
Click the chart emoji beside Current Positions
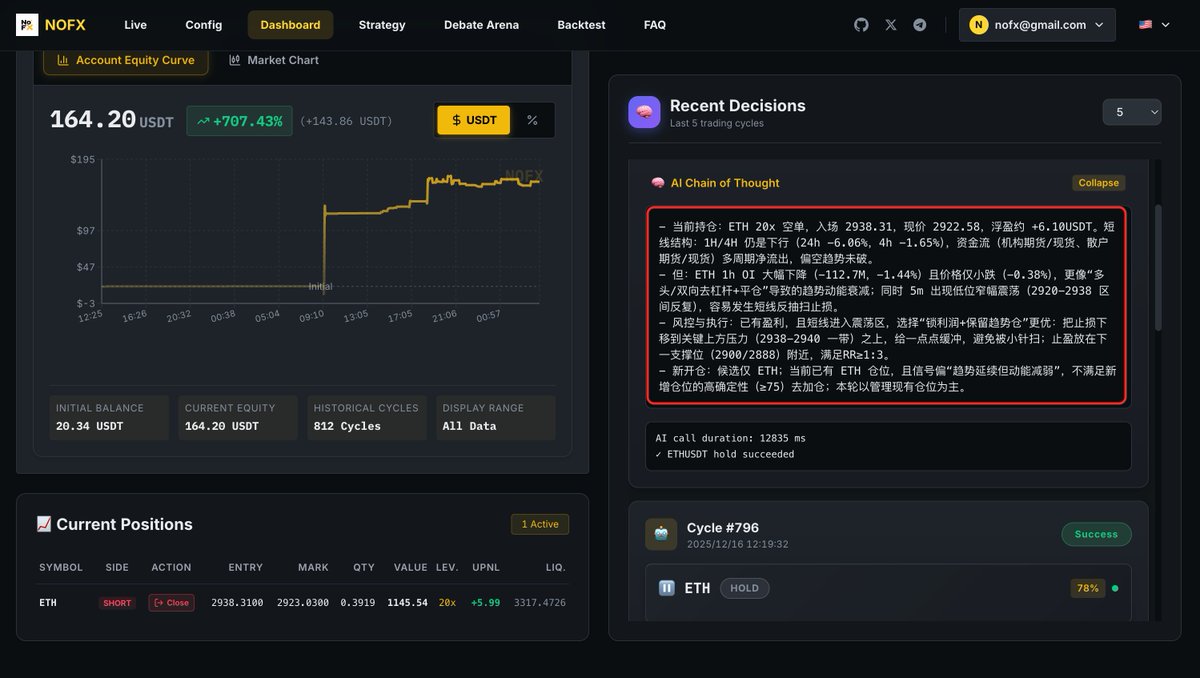43,524
